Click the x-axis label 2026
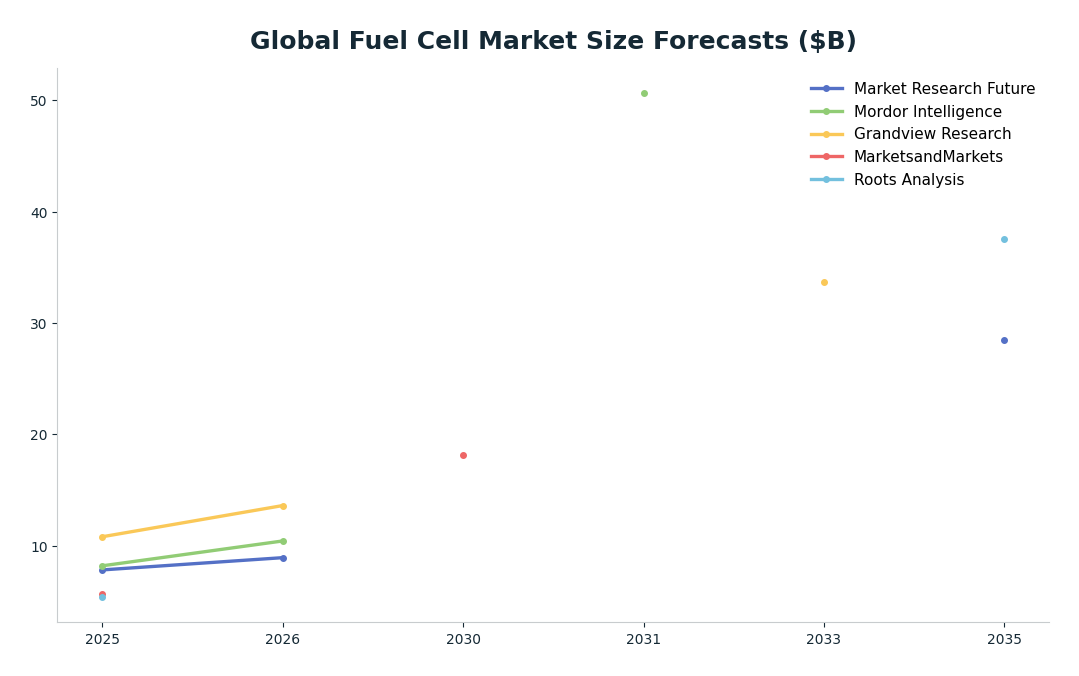 click(x=283, y=640)
